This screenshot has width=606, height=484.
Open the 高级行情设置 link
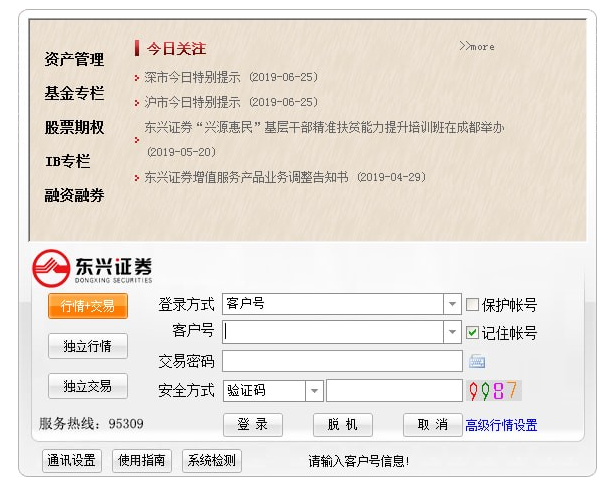click(x=501, y=425)
